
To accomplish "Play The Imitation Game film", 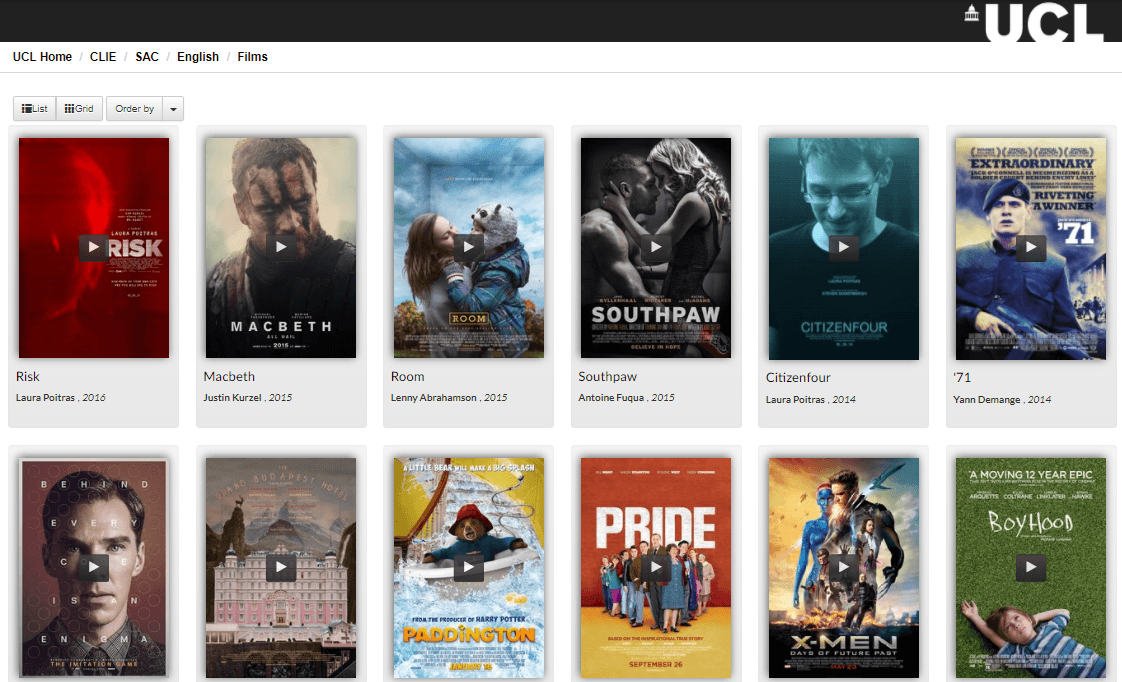I will pyautogui.click(x=94, y=567).
